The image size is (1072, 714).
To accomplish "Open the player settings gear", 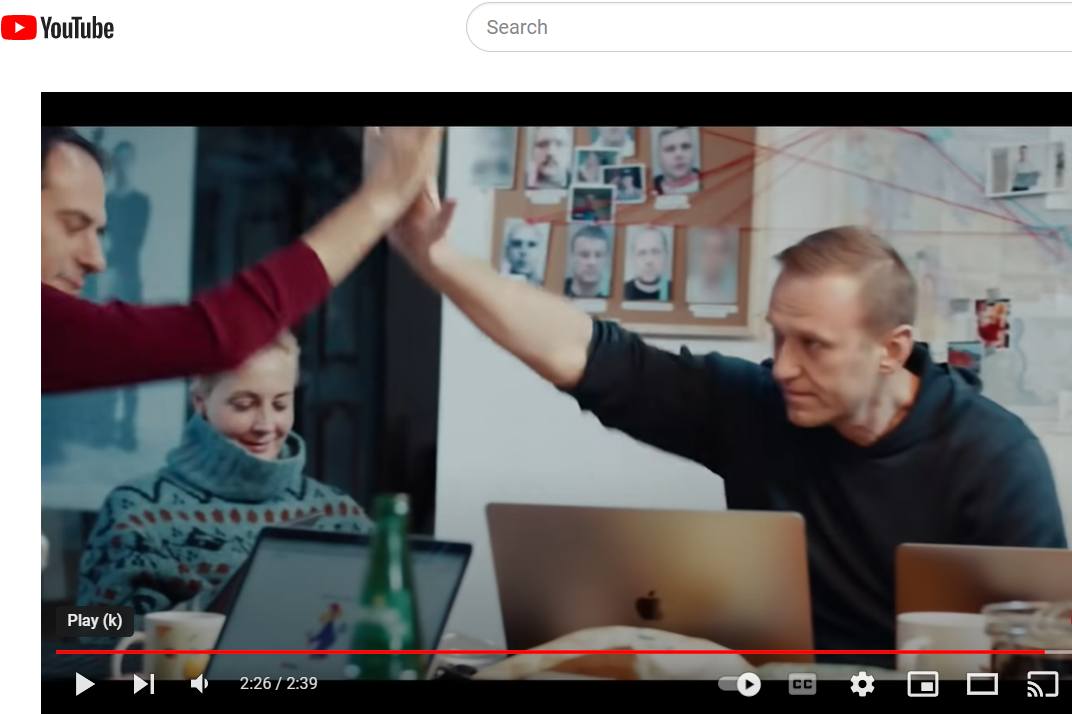I will pyautogui.click(x=862, y=684).
